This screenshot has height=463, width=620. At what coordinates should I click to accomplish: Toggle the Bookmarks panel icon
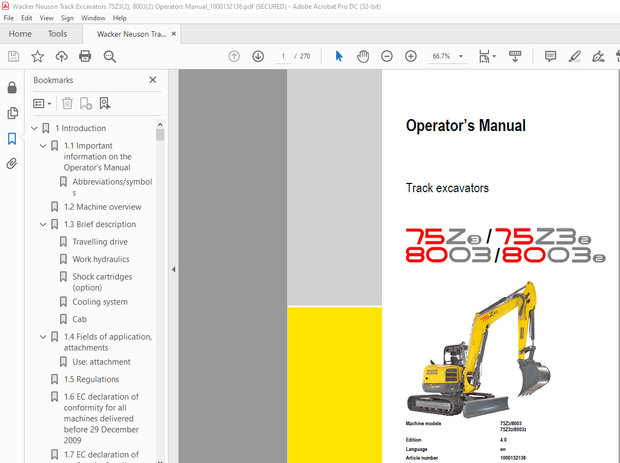(12, 138)
